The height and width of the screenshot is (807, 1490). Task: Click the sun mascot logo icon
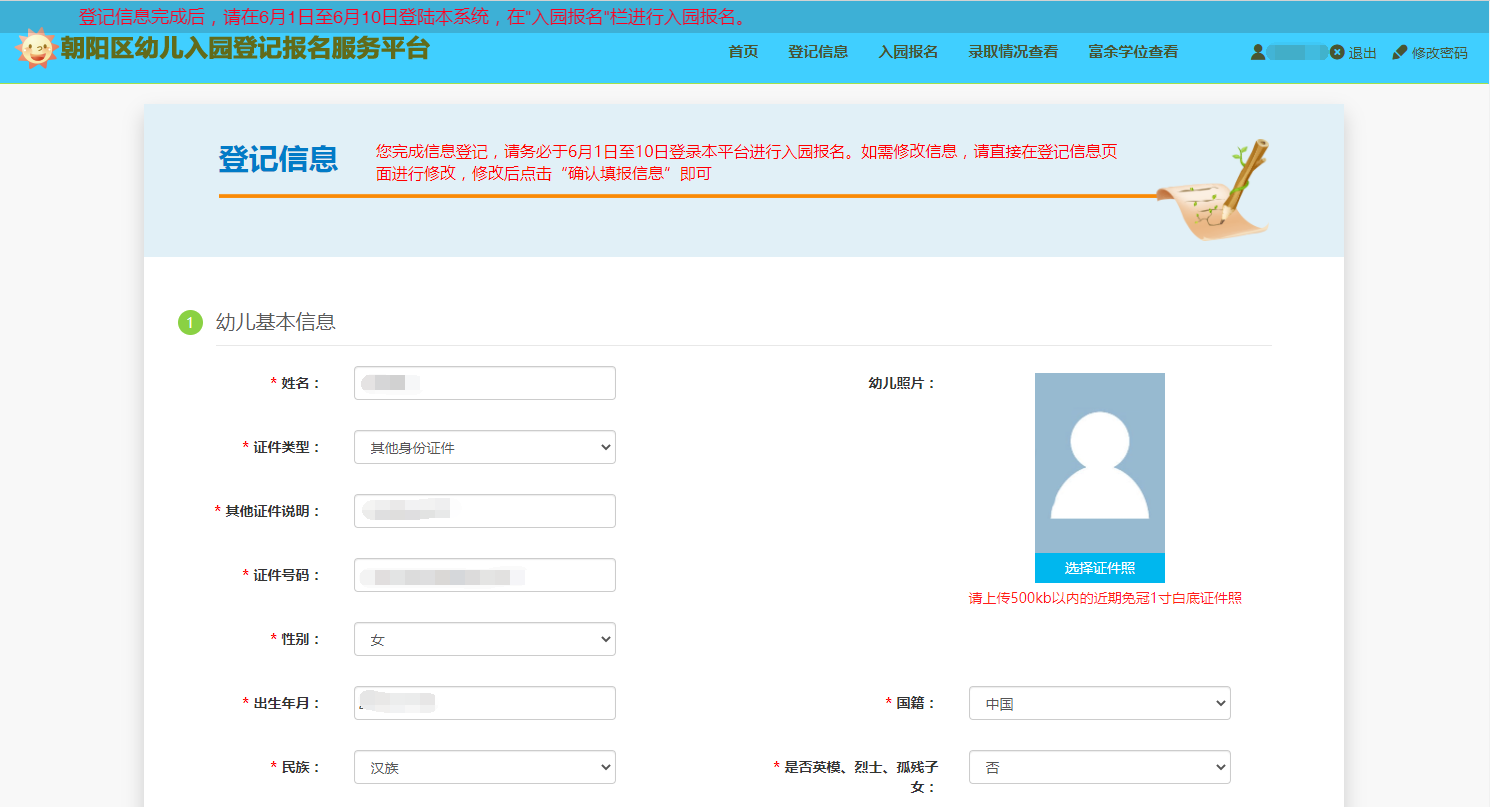point(36,49)
